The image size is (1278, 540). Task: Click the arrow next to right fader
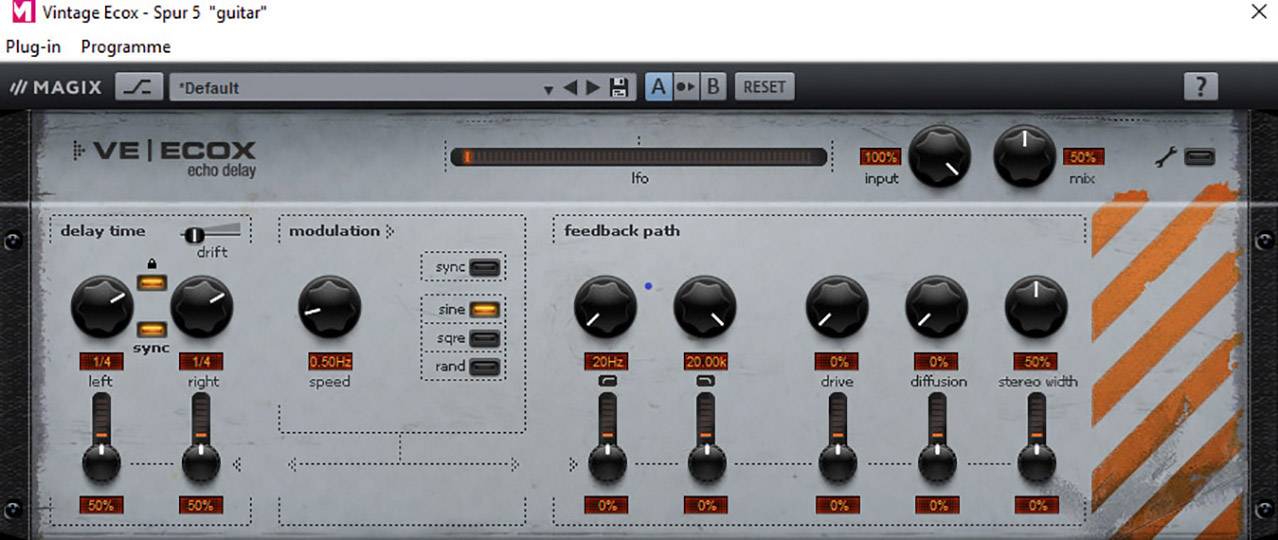point(236,463)
